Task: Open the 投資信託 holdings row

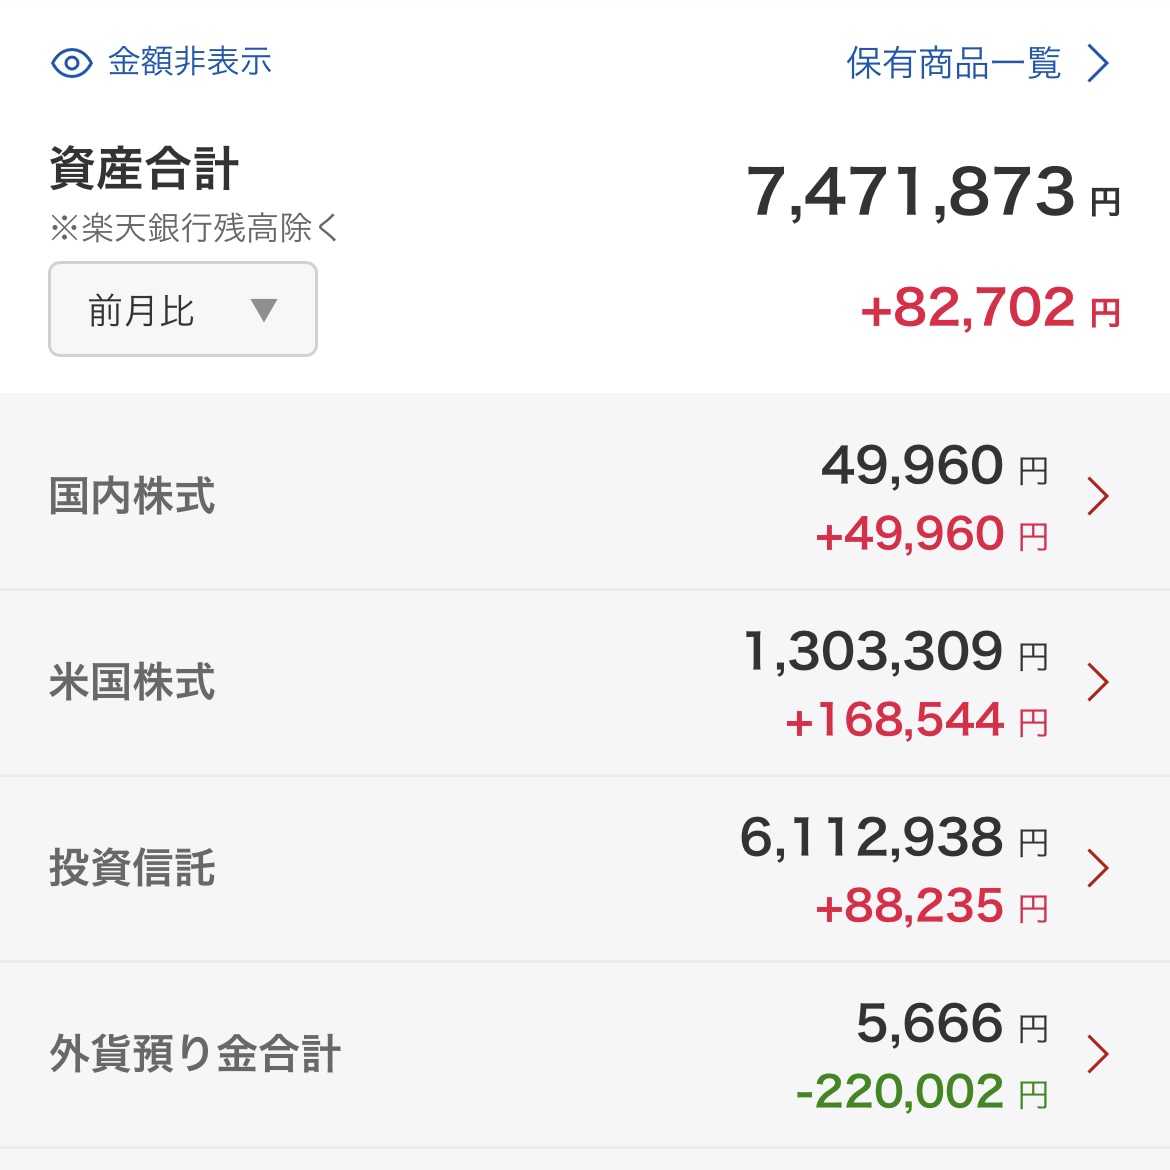Action: point(132,868)
